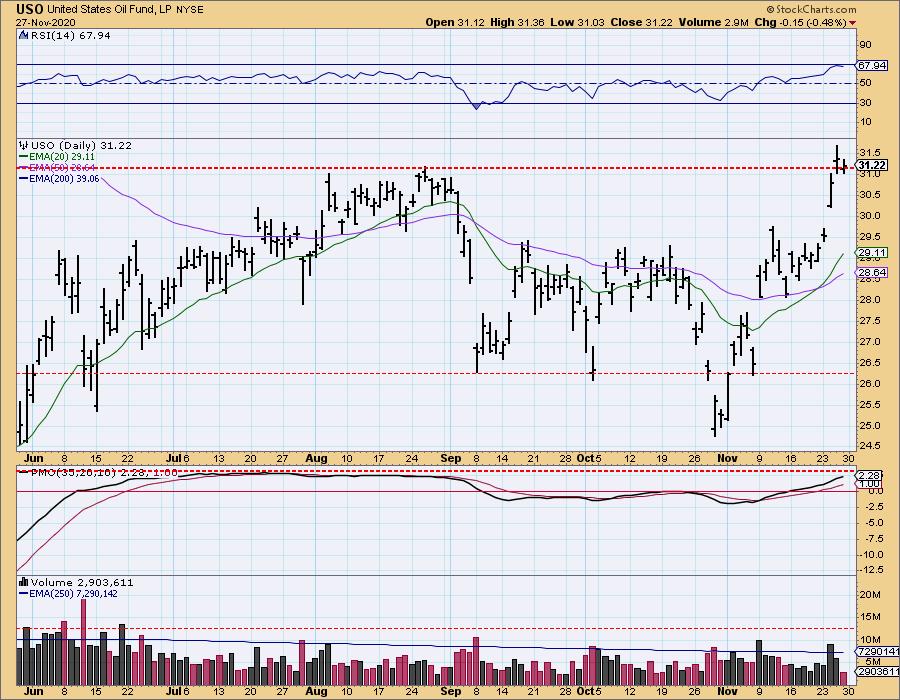This screenshot has width=900, height=700.
Task: Click the 2.28 PMO value tag on axis
Action: (x=869, y=475)
